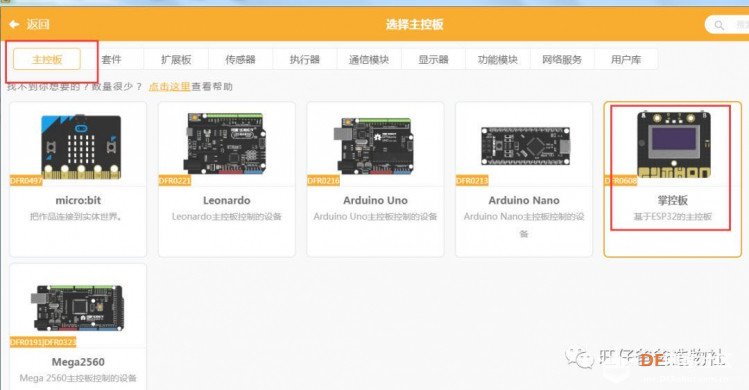Switch to the 执行器 tab
The width and height of the screenshot is (749, 390).
coord(304,59)
